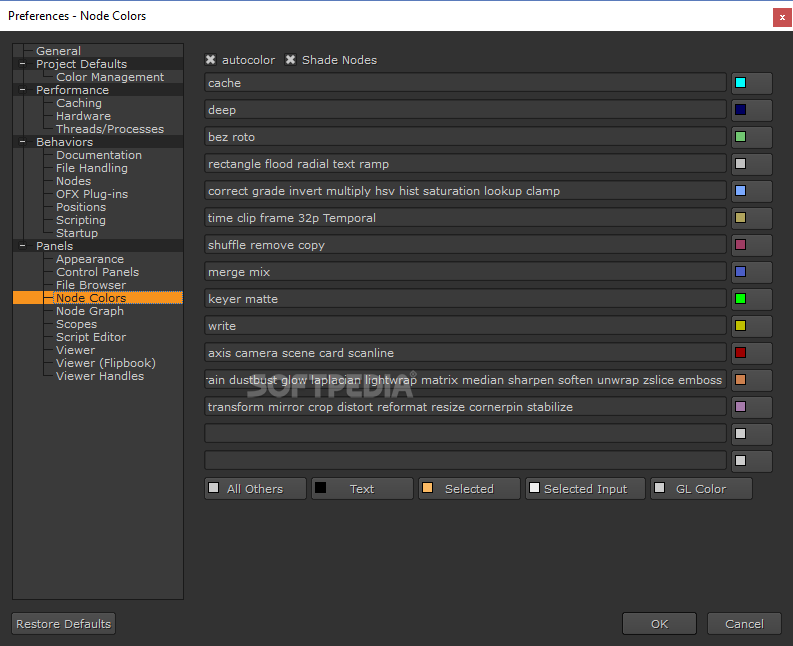This screenshot has width=793, height=646.
Task: Open Script Editor preferences
Action: [x=91, y=337]
